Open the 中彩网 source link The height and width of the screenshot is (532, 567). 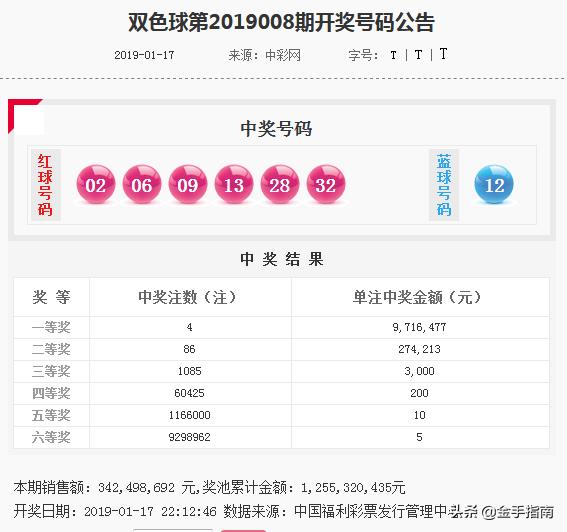click(x=283, y=55)
